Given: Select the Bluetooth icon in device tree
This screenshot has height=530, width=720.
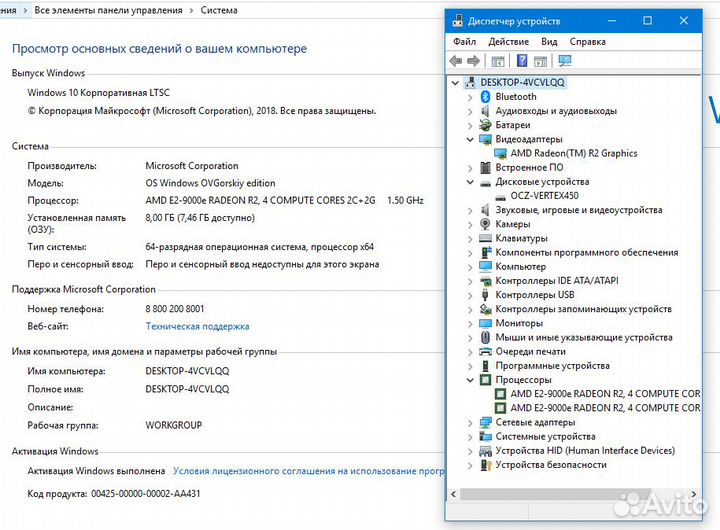Looking at the screenshot, I should point(485,96).
